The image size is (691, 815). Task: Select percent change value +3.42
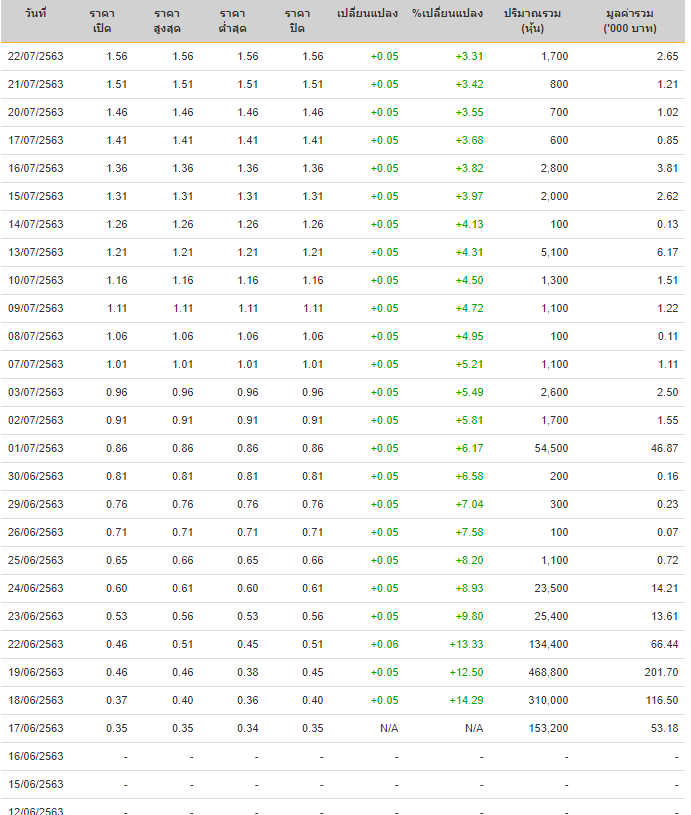[x=469, y=84]
